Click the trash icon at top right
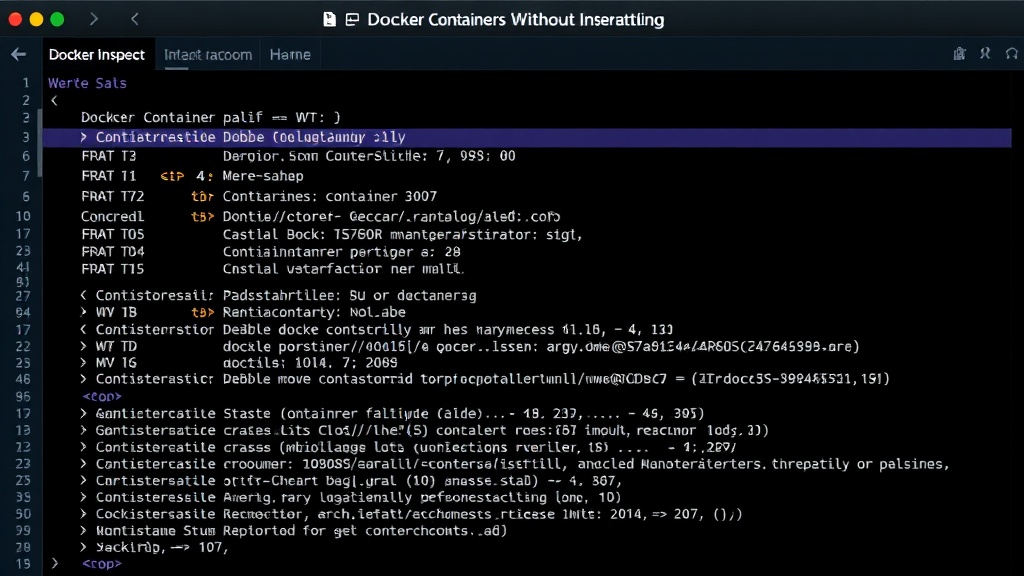Image resolution: width=1024 pixels, height=576 pixels. pos(959,54)
